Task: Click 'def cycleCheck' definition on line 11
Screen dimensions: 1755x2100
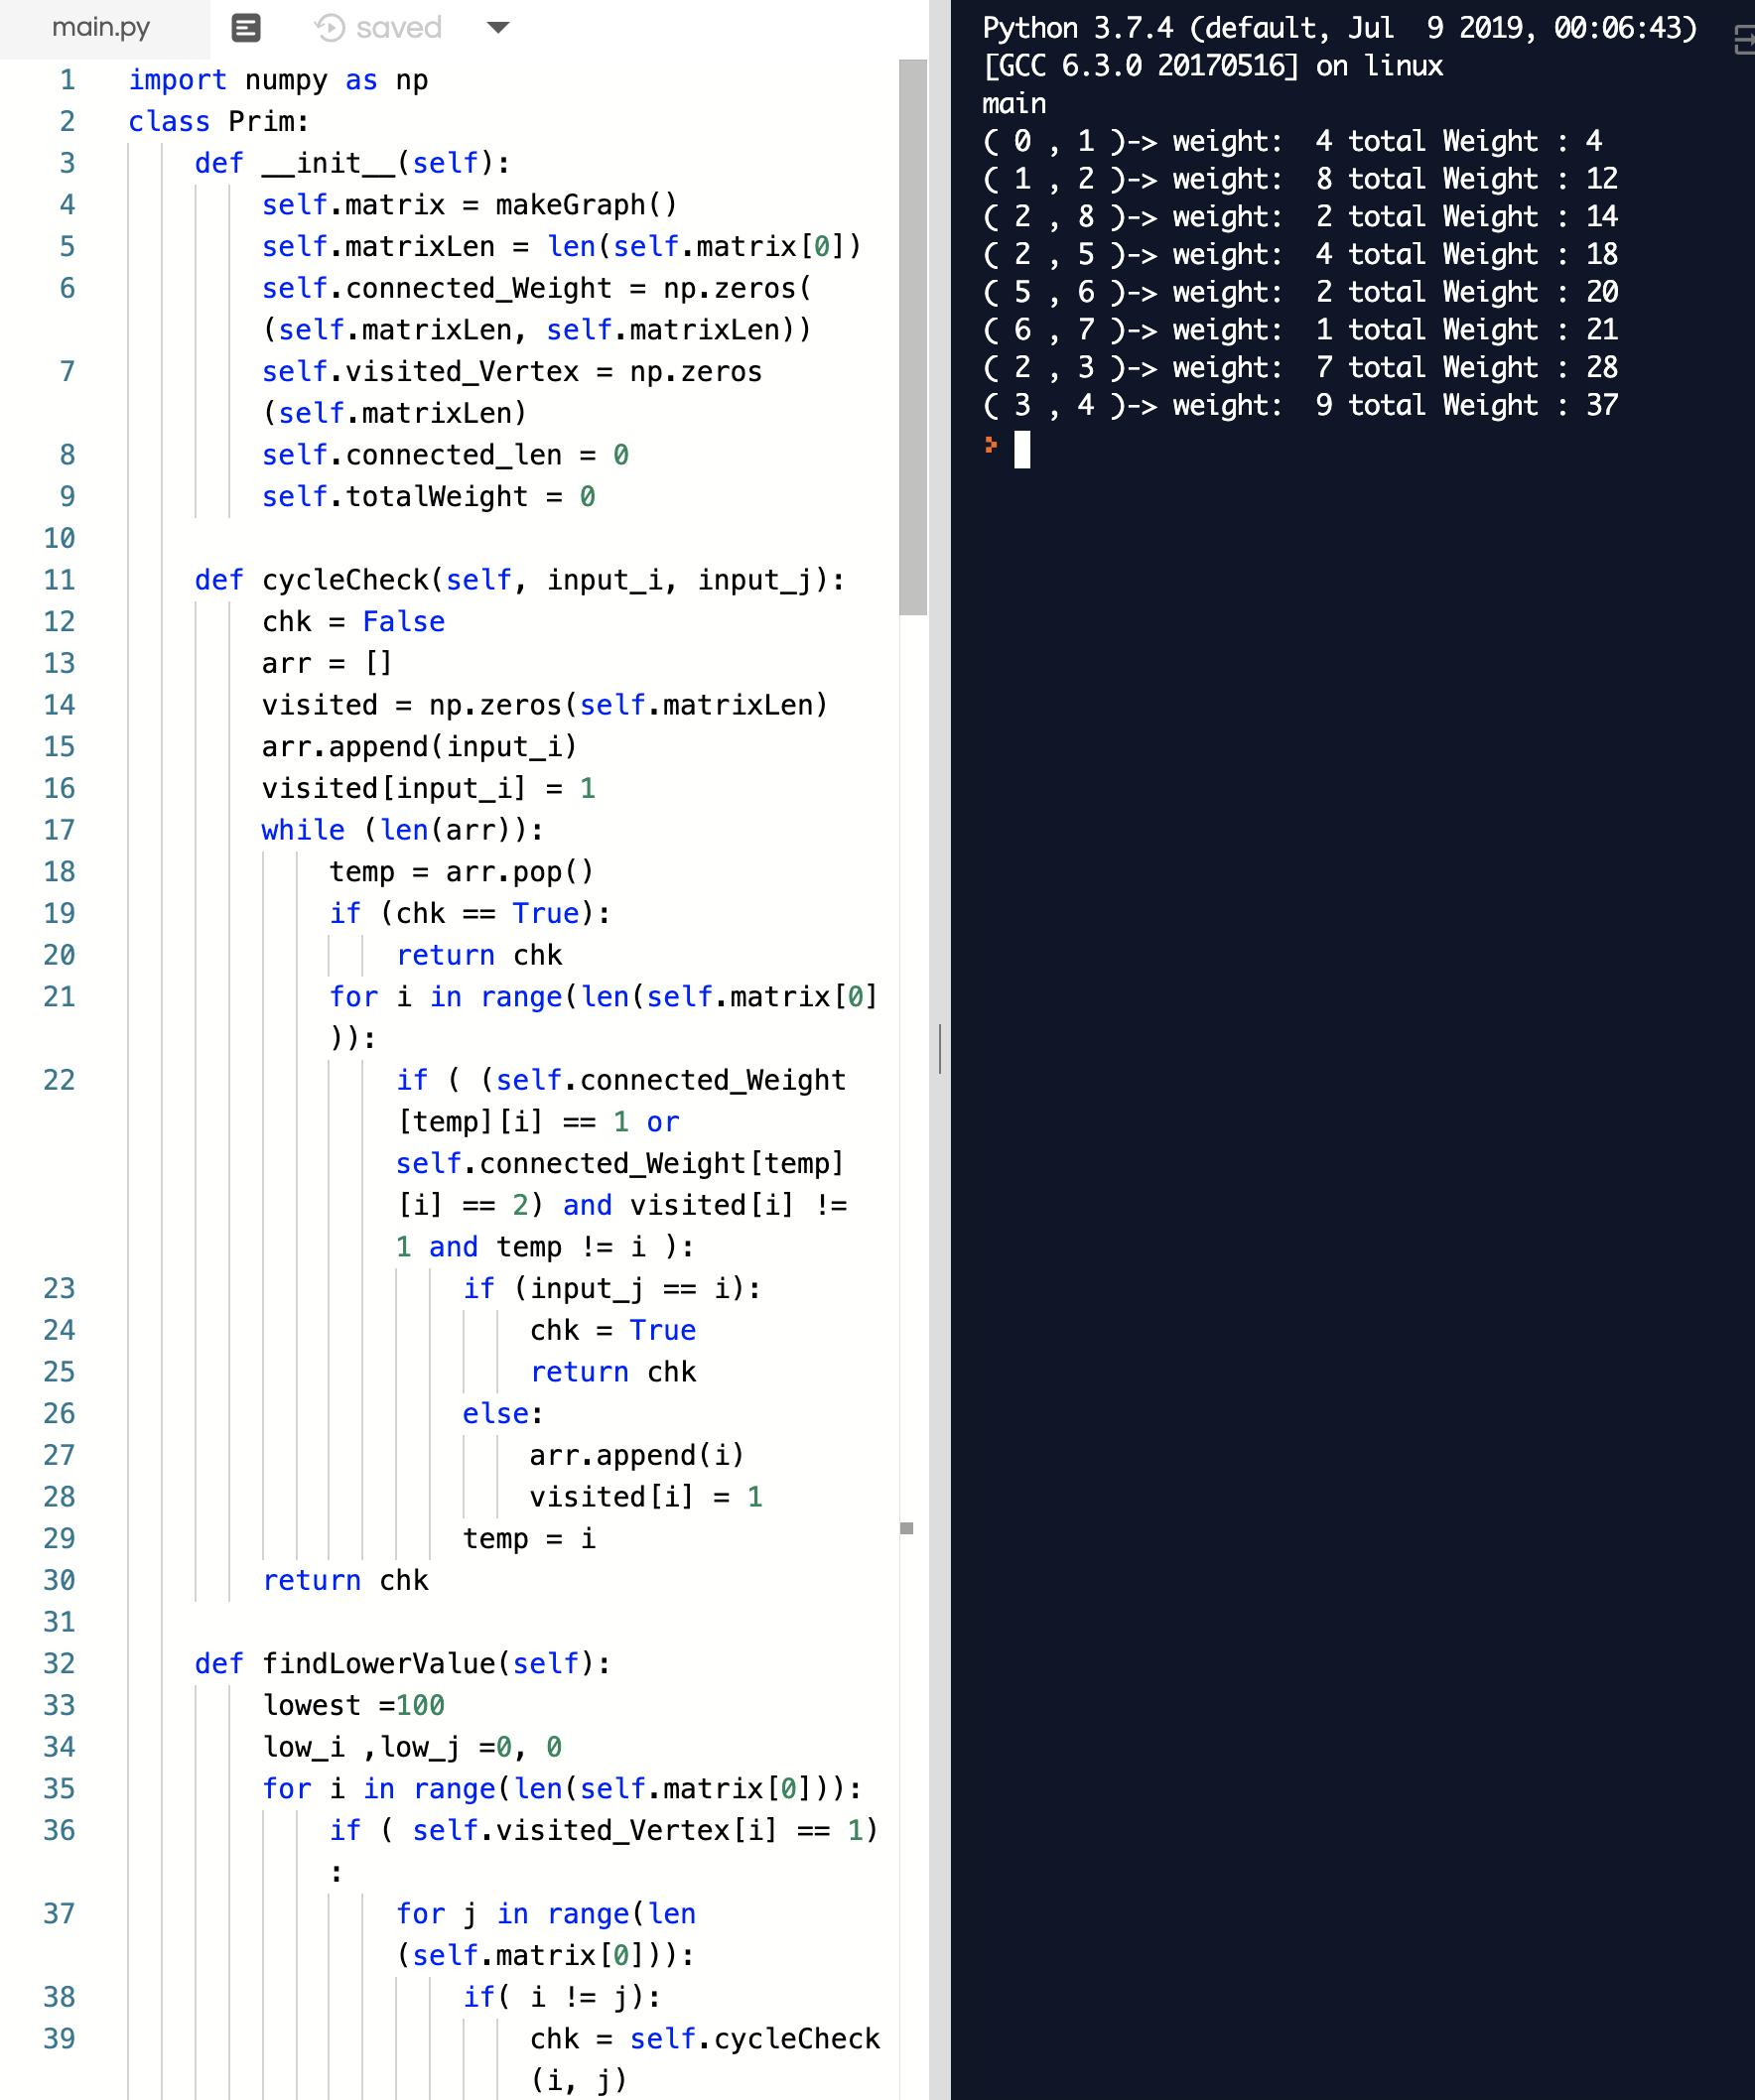Action: pyautogui.click(x=520, y=580)
